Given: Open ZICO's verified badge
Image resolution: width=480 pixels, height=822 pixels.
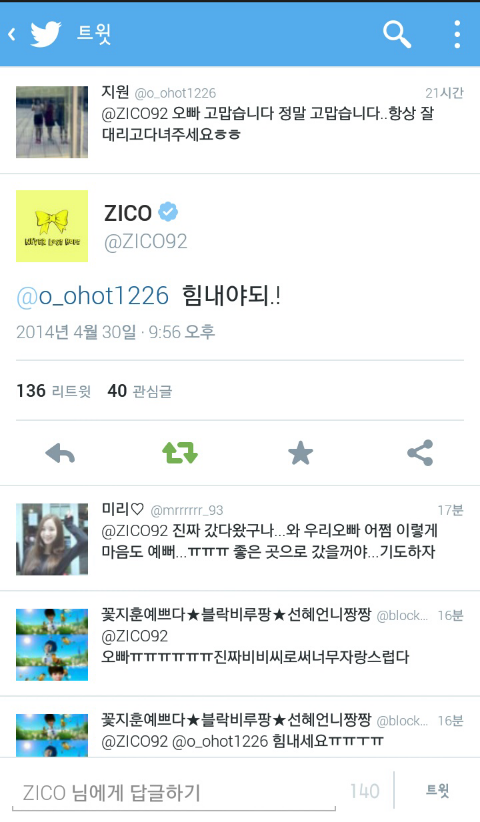Looking at the screenshot, I should coord(168,212).
